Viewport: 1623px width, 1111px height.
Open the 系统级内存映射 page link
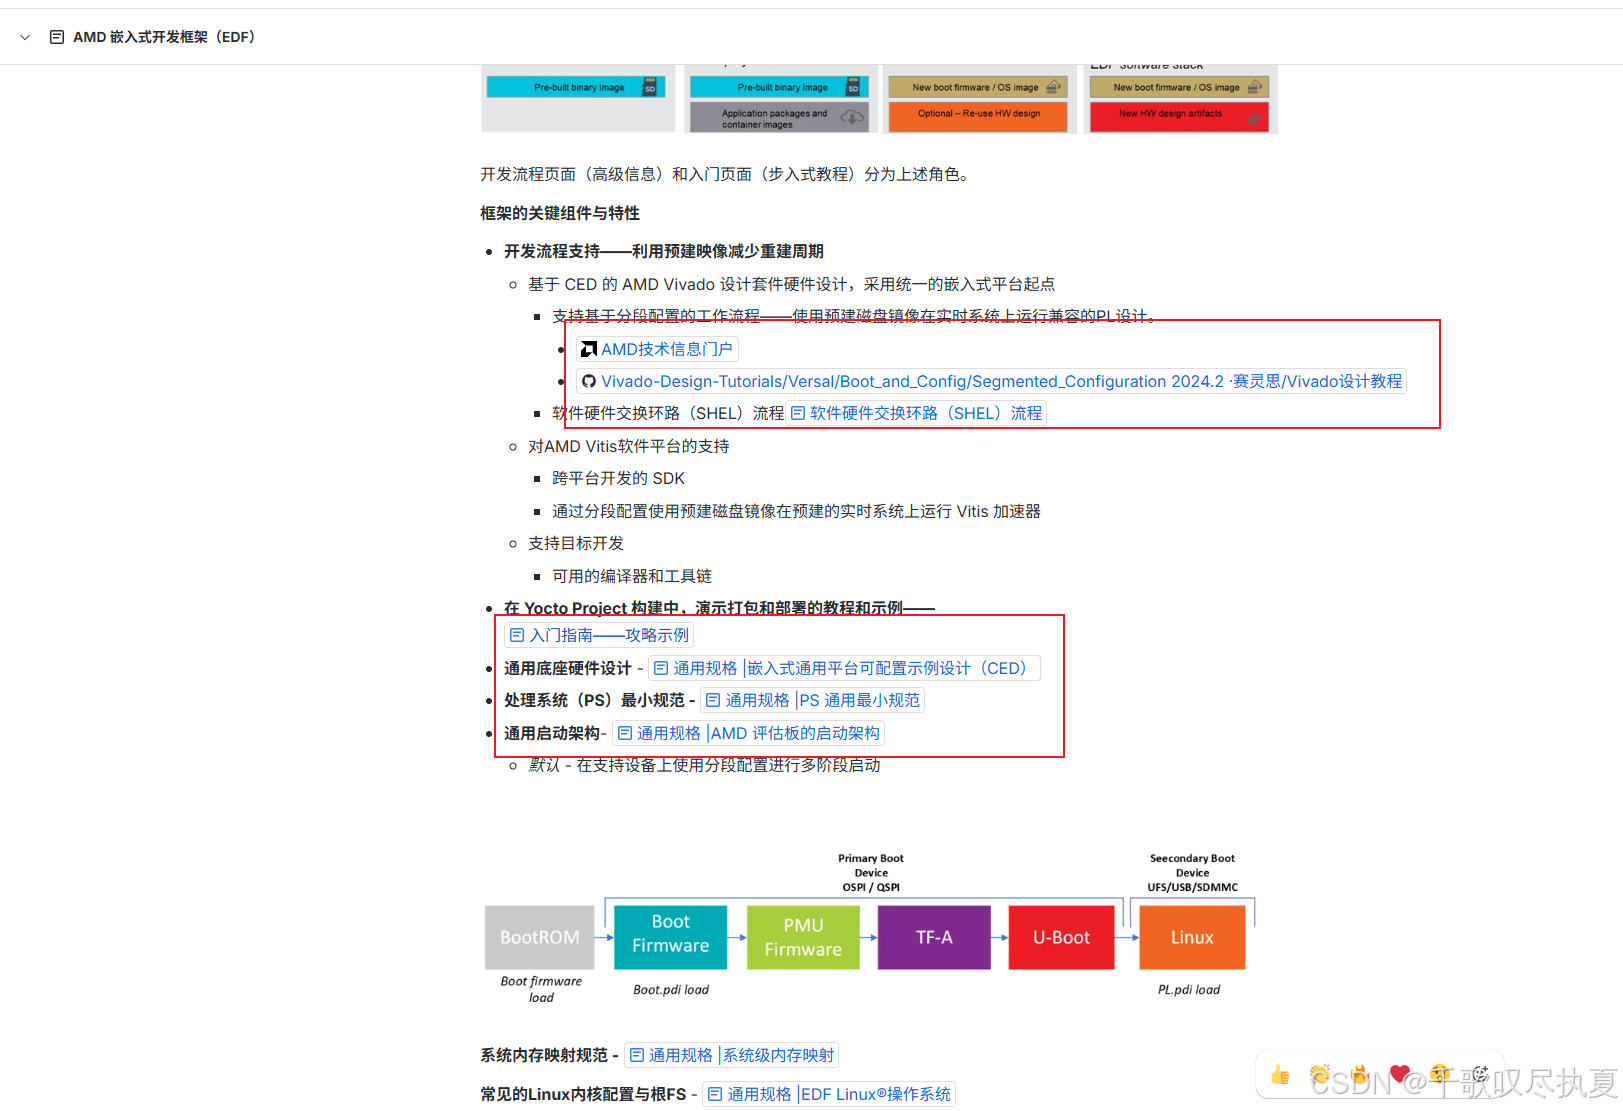[x=732, y=1055]
